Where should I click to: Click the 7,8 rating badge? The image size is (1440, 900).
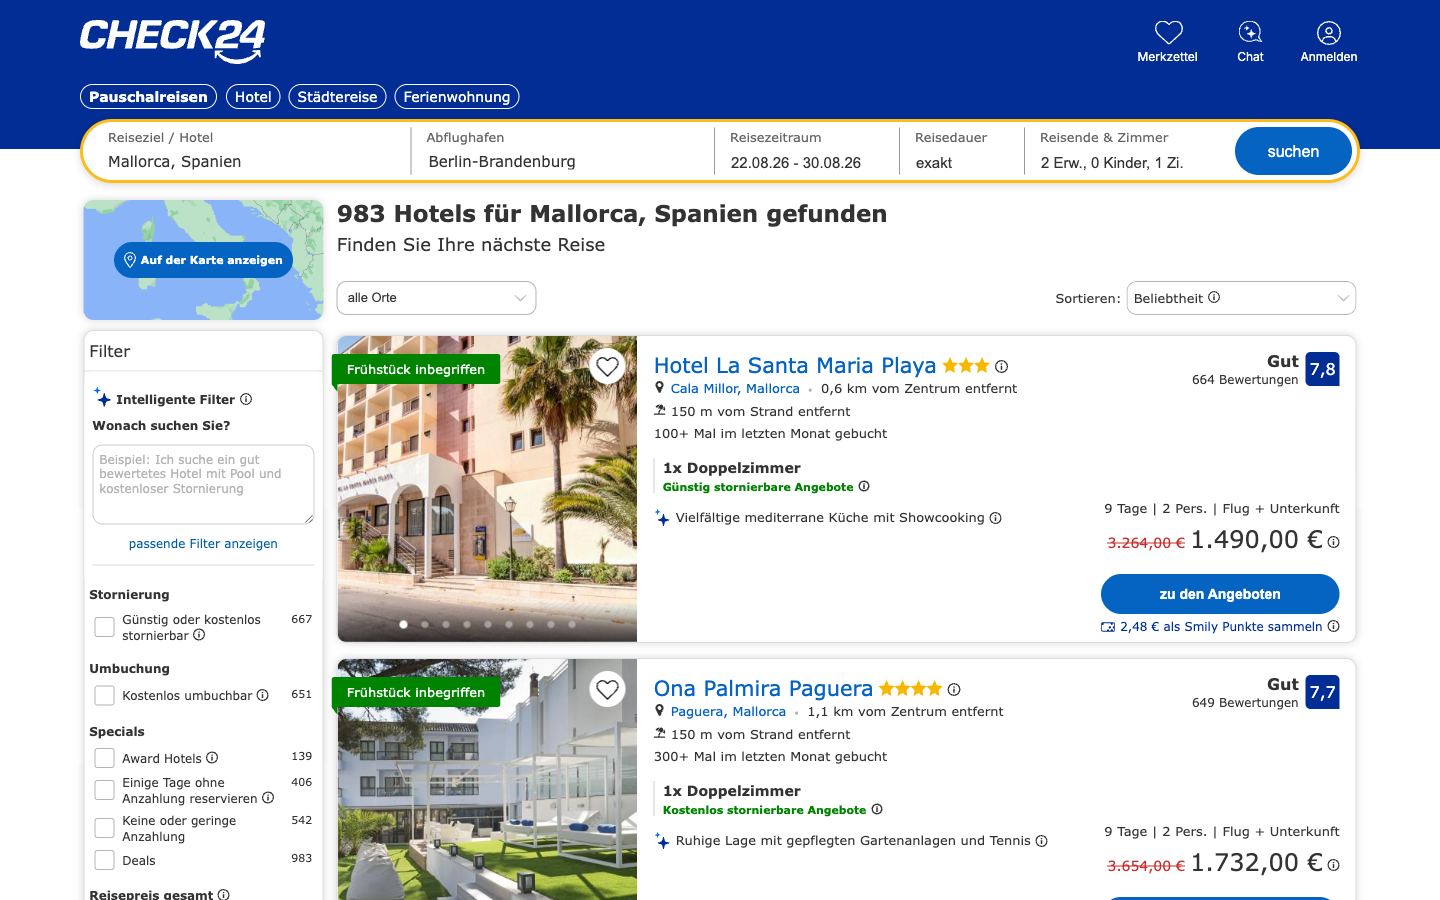tap(1322, 369)
